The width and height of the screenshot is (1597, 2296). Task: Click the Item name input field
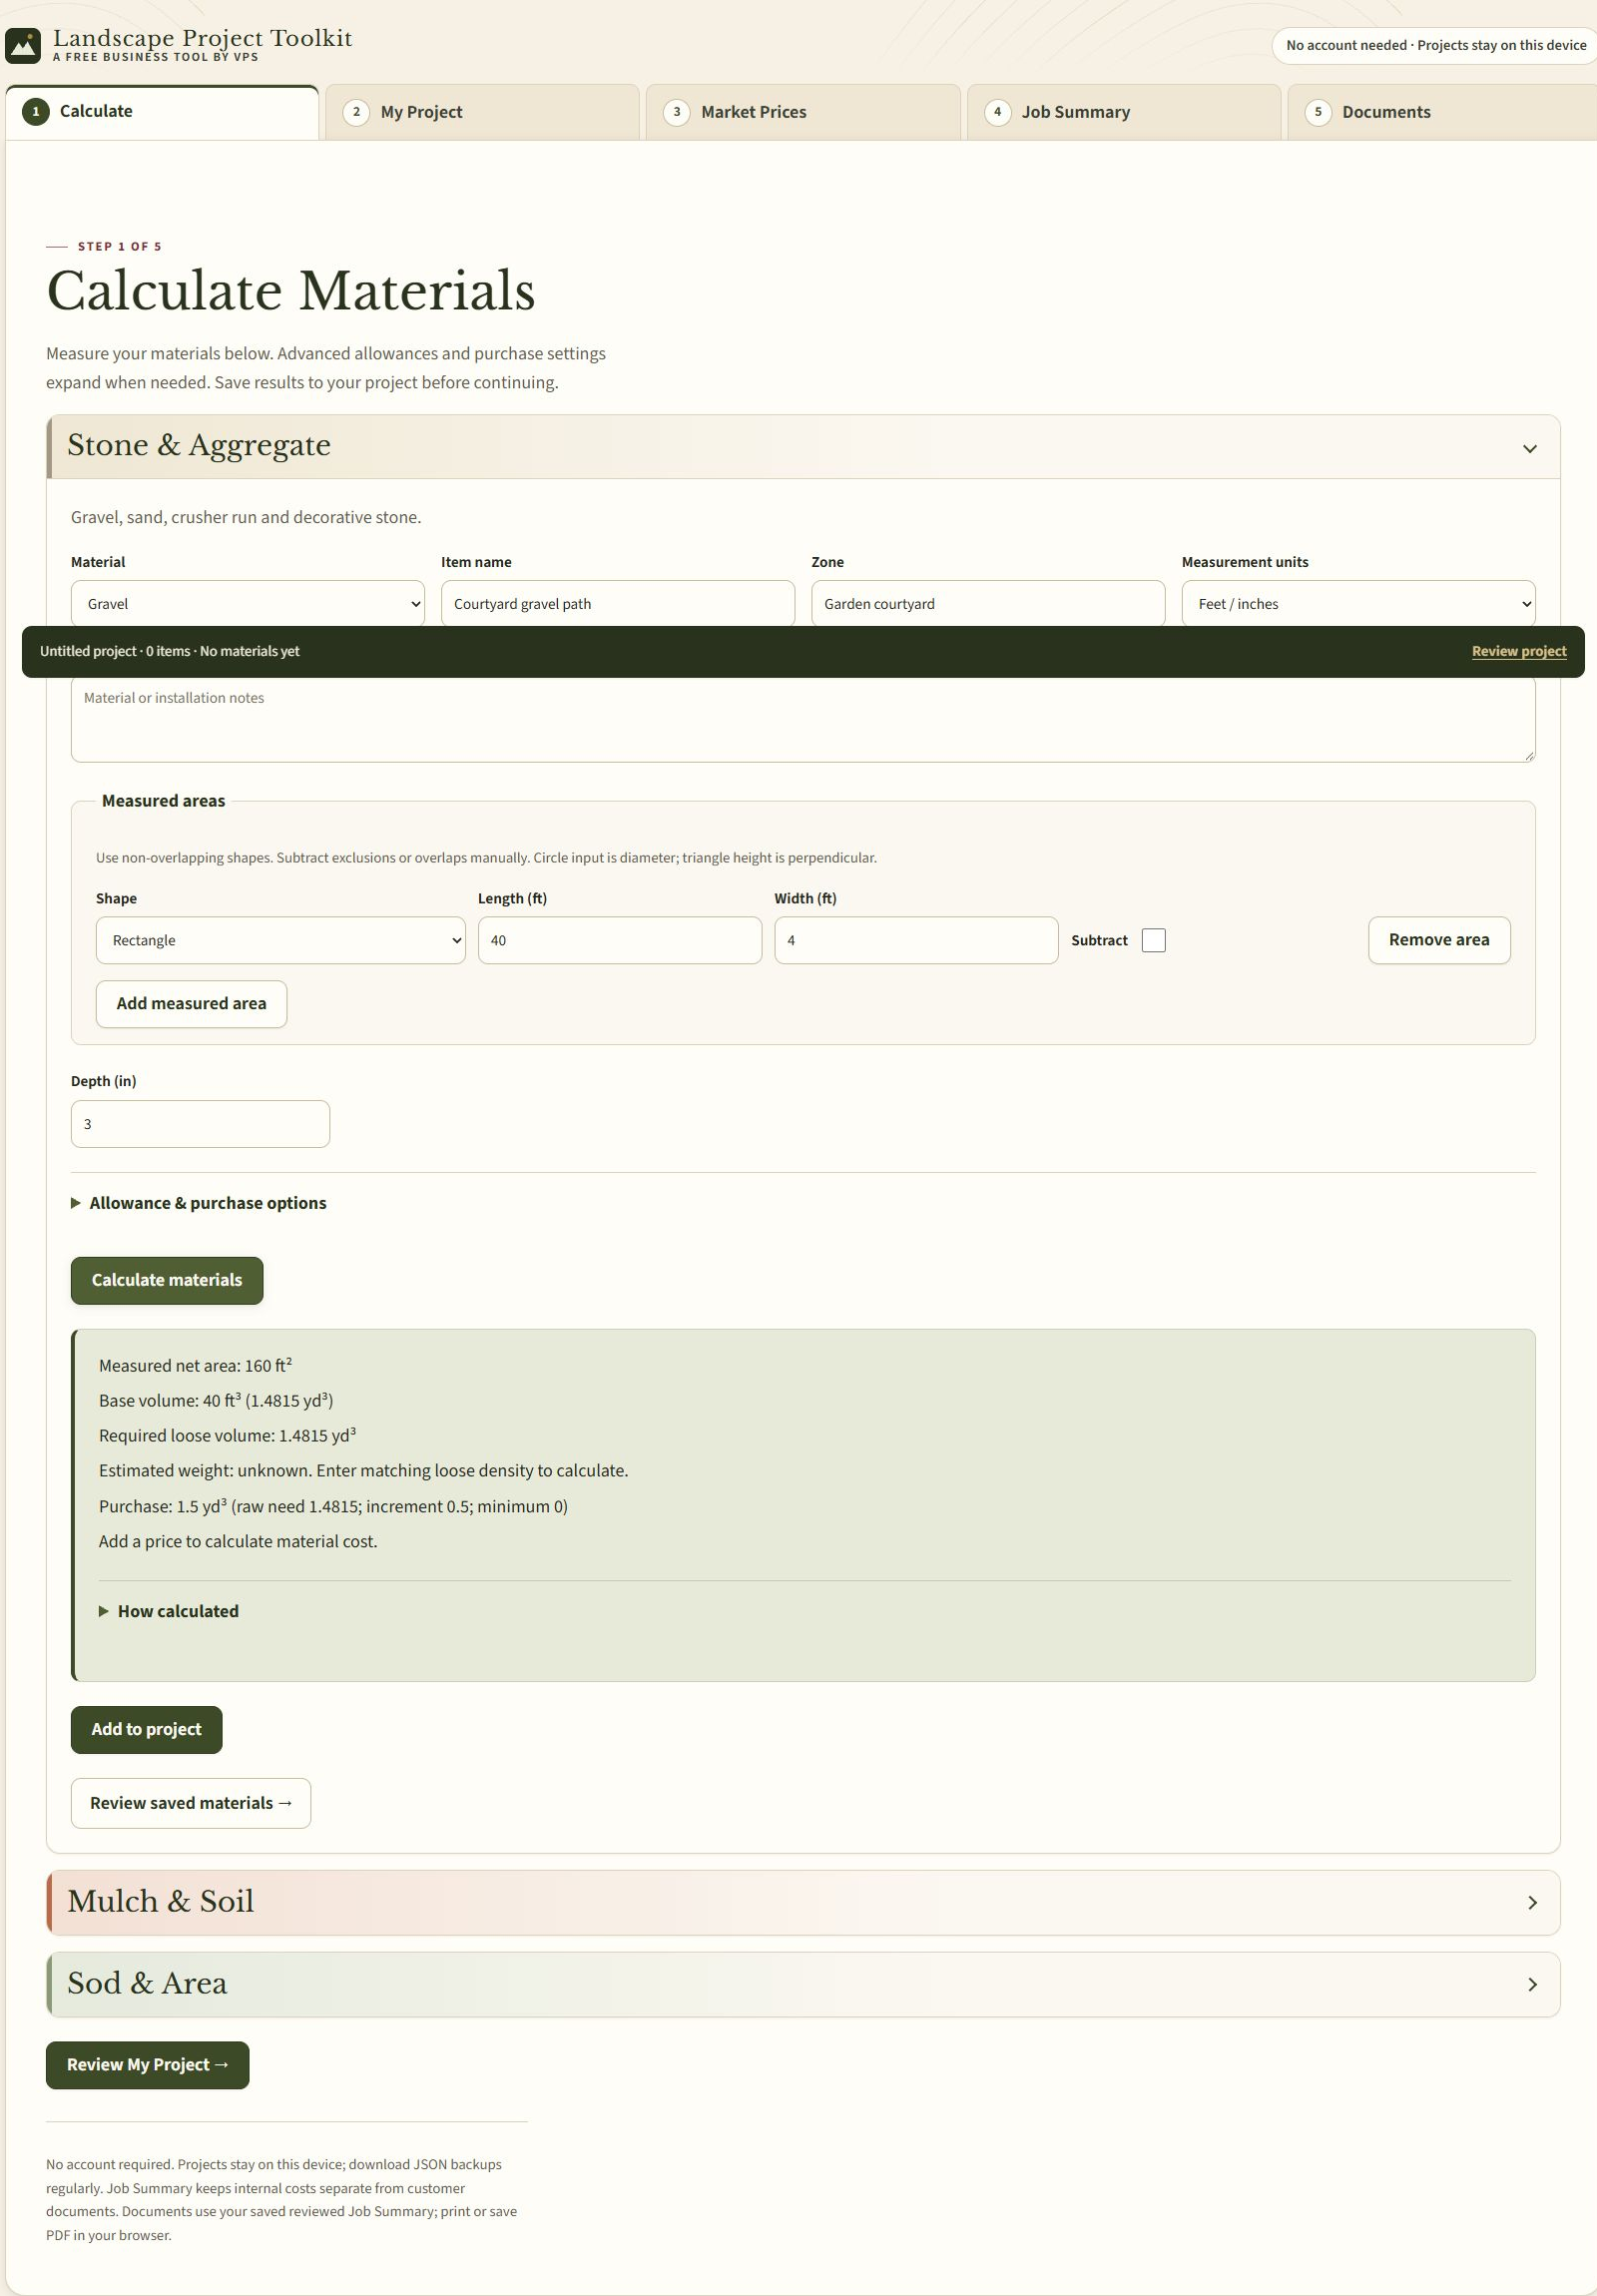(x=618, y=604)
